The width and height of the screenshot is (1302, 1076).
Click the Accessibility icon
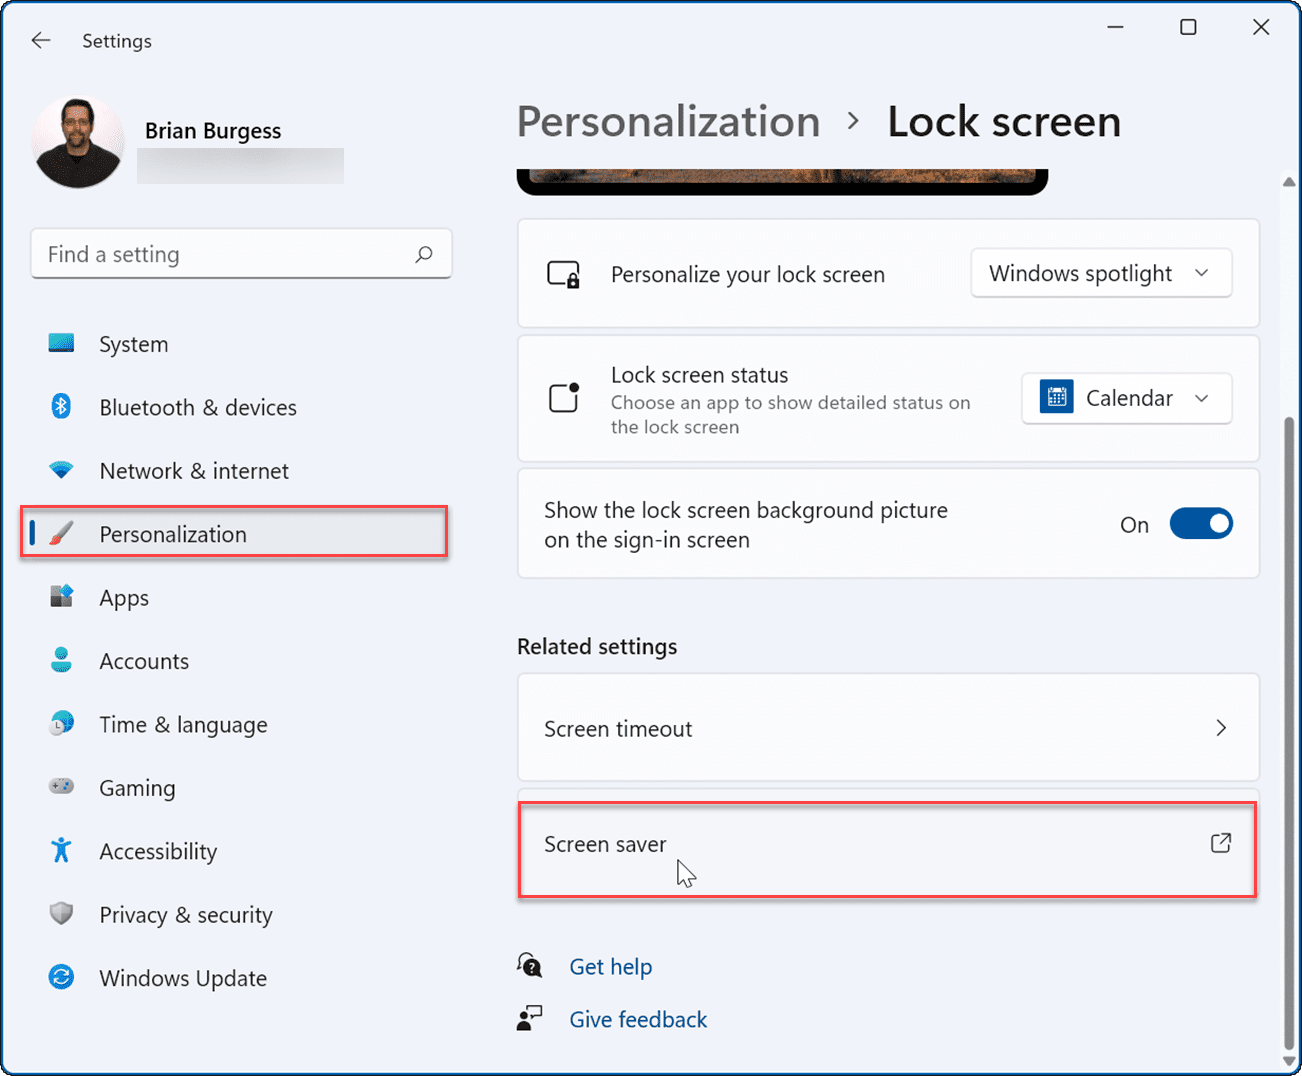click(x=61, y=851)
